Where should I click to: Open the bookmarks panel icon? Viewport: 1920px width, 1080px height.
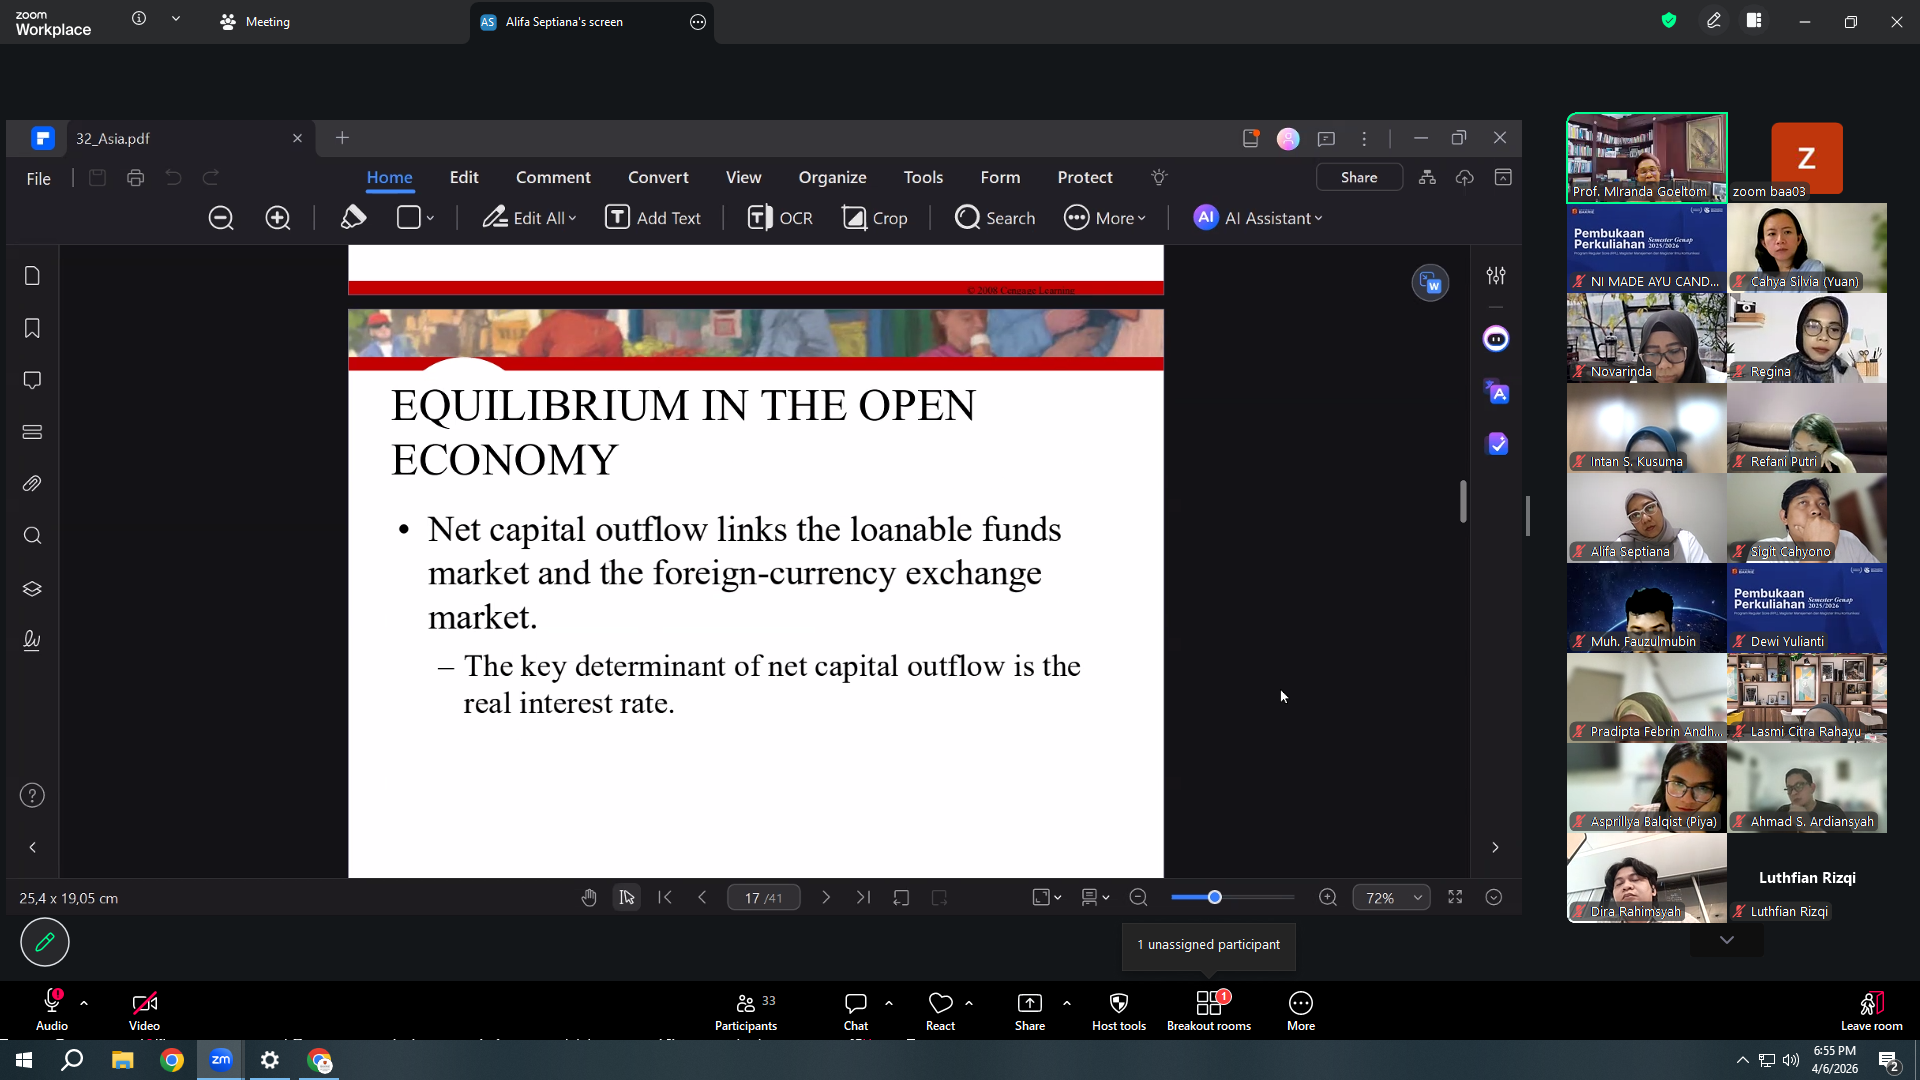point(32,328)
